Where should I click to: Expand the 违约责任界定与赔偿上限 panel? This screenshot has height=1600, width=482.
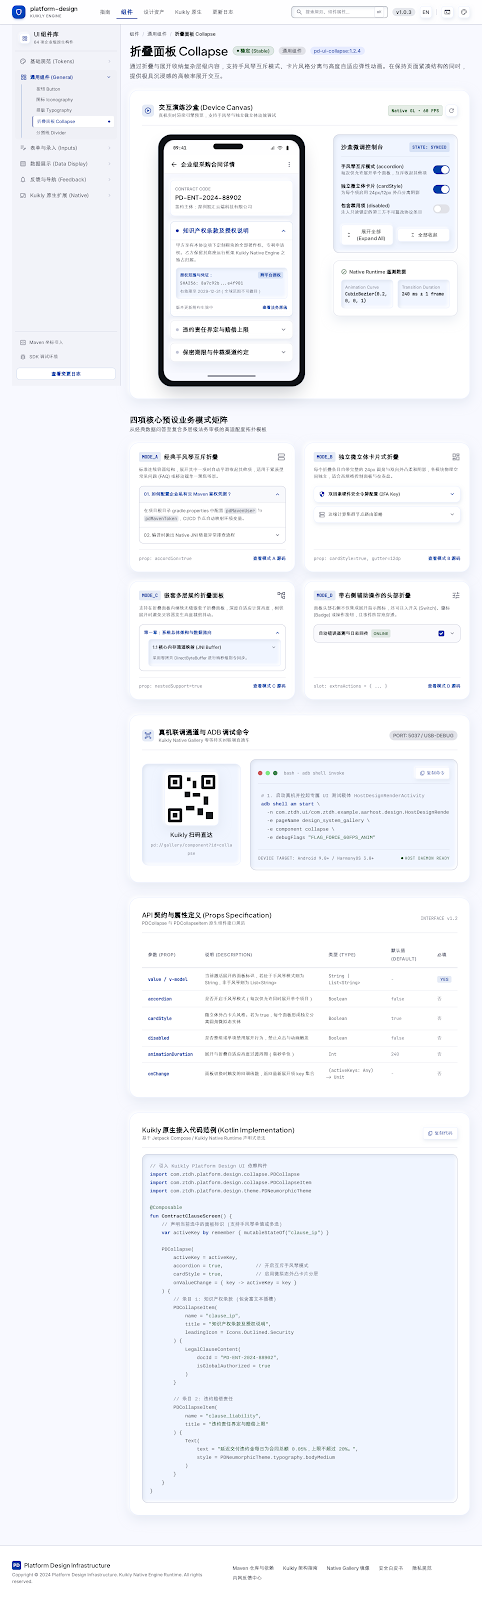click(231, 329)
